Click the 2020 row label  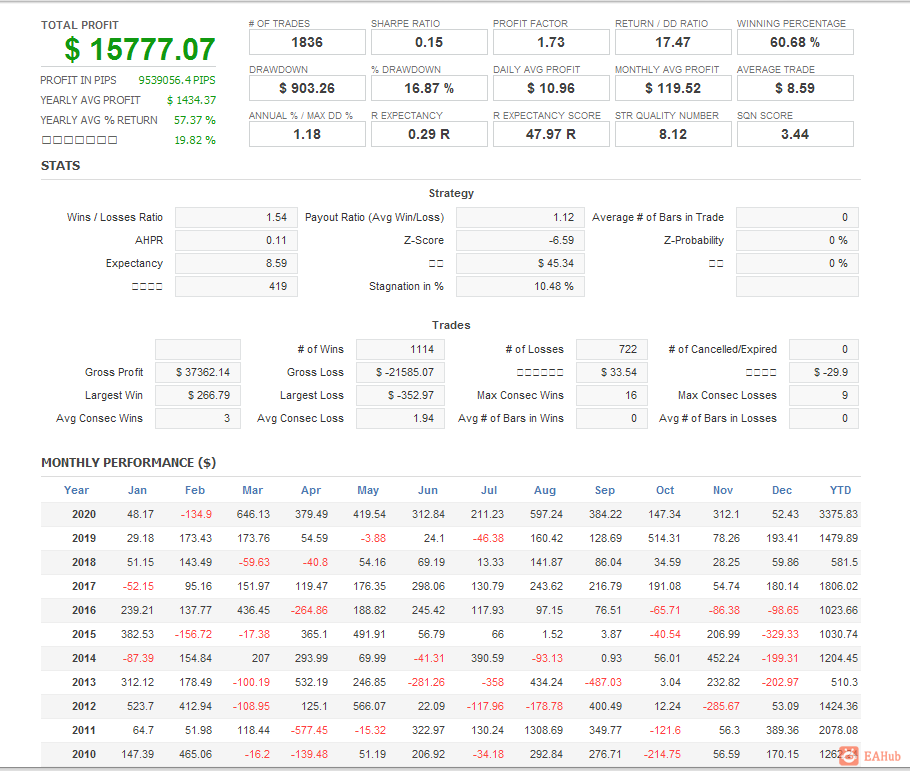click(x=84, y=514)
